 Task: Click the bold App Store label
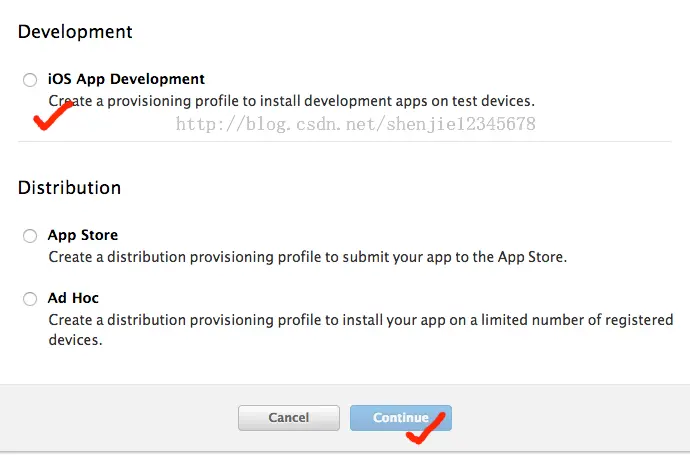pyautogui.click(x=83, y=235)
